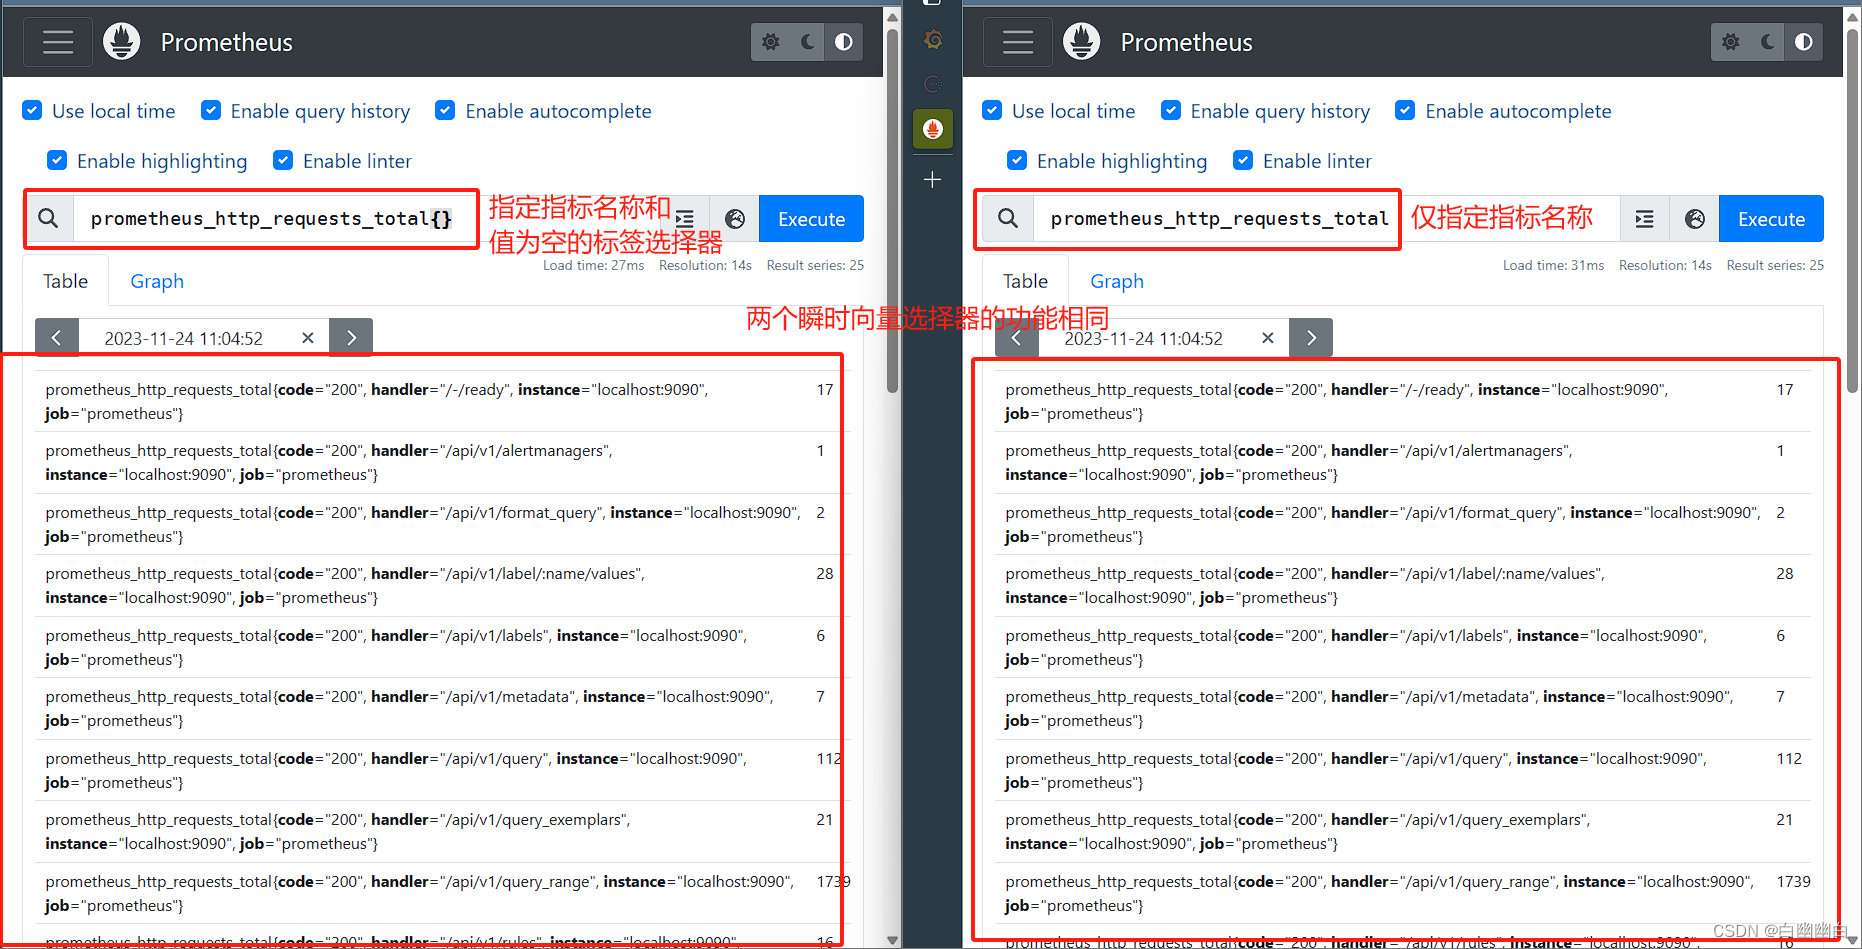Step to the next evaluation time in the right window
Viewport: 1862px width, 949px height.
click(x=1311, y=338)
